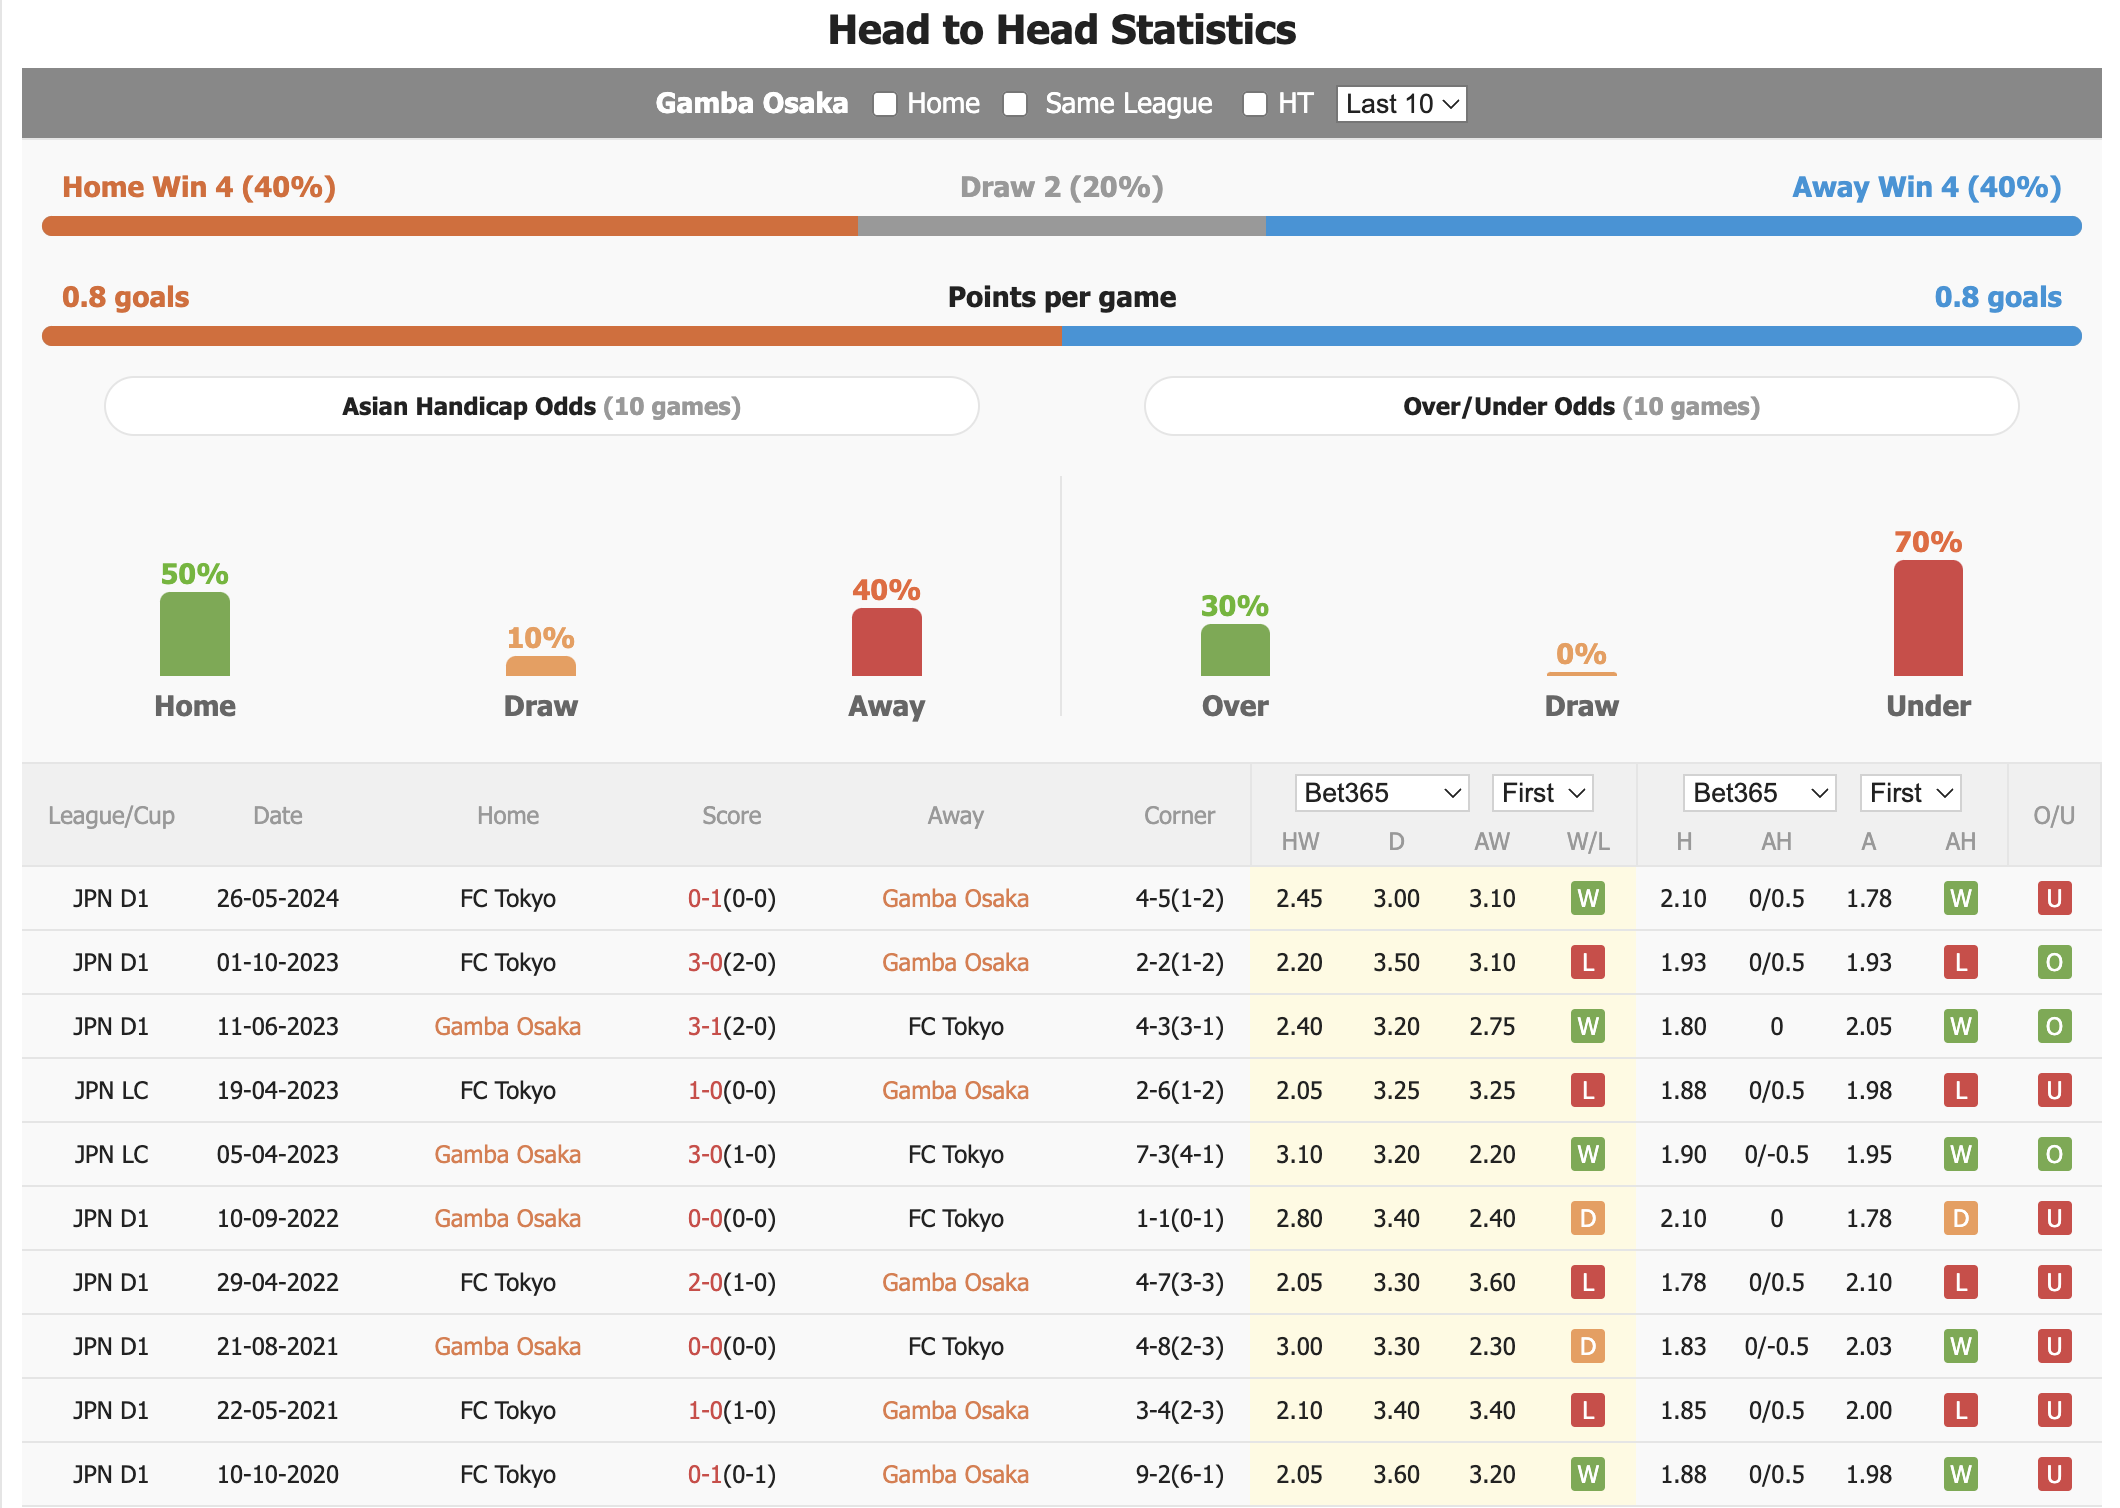
Task: Open Gamba Osaka link in 26-05-2024 row
Action: click(x=955, y=898)
